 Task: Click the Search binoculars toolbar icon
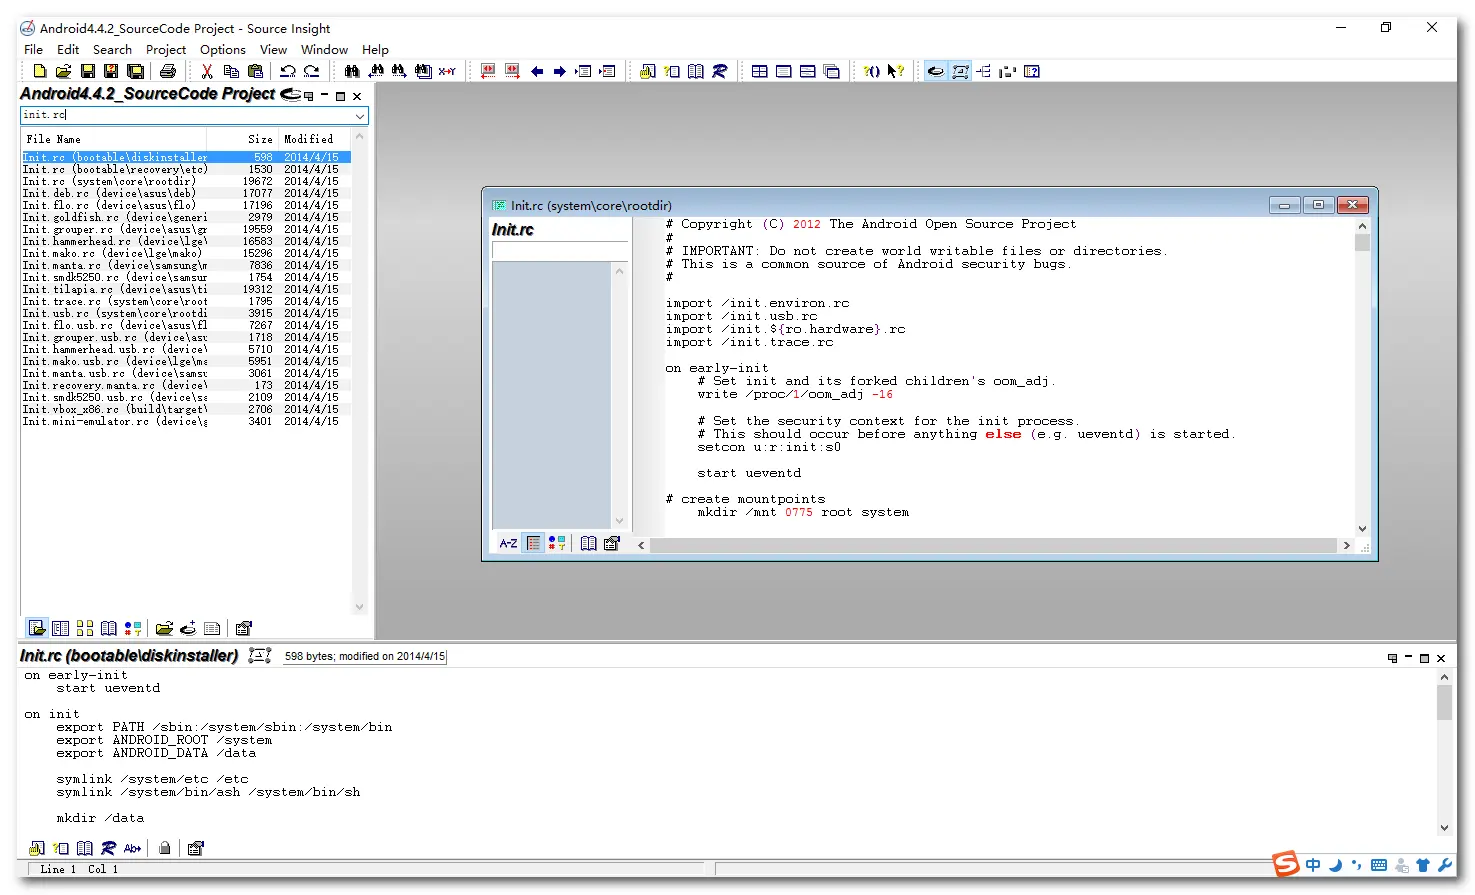352,71
